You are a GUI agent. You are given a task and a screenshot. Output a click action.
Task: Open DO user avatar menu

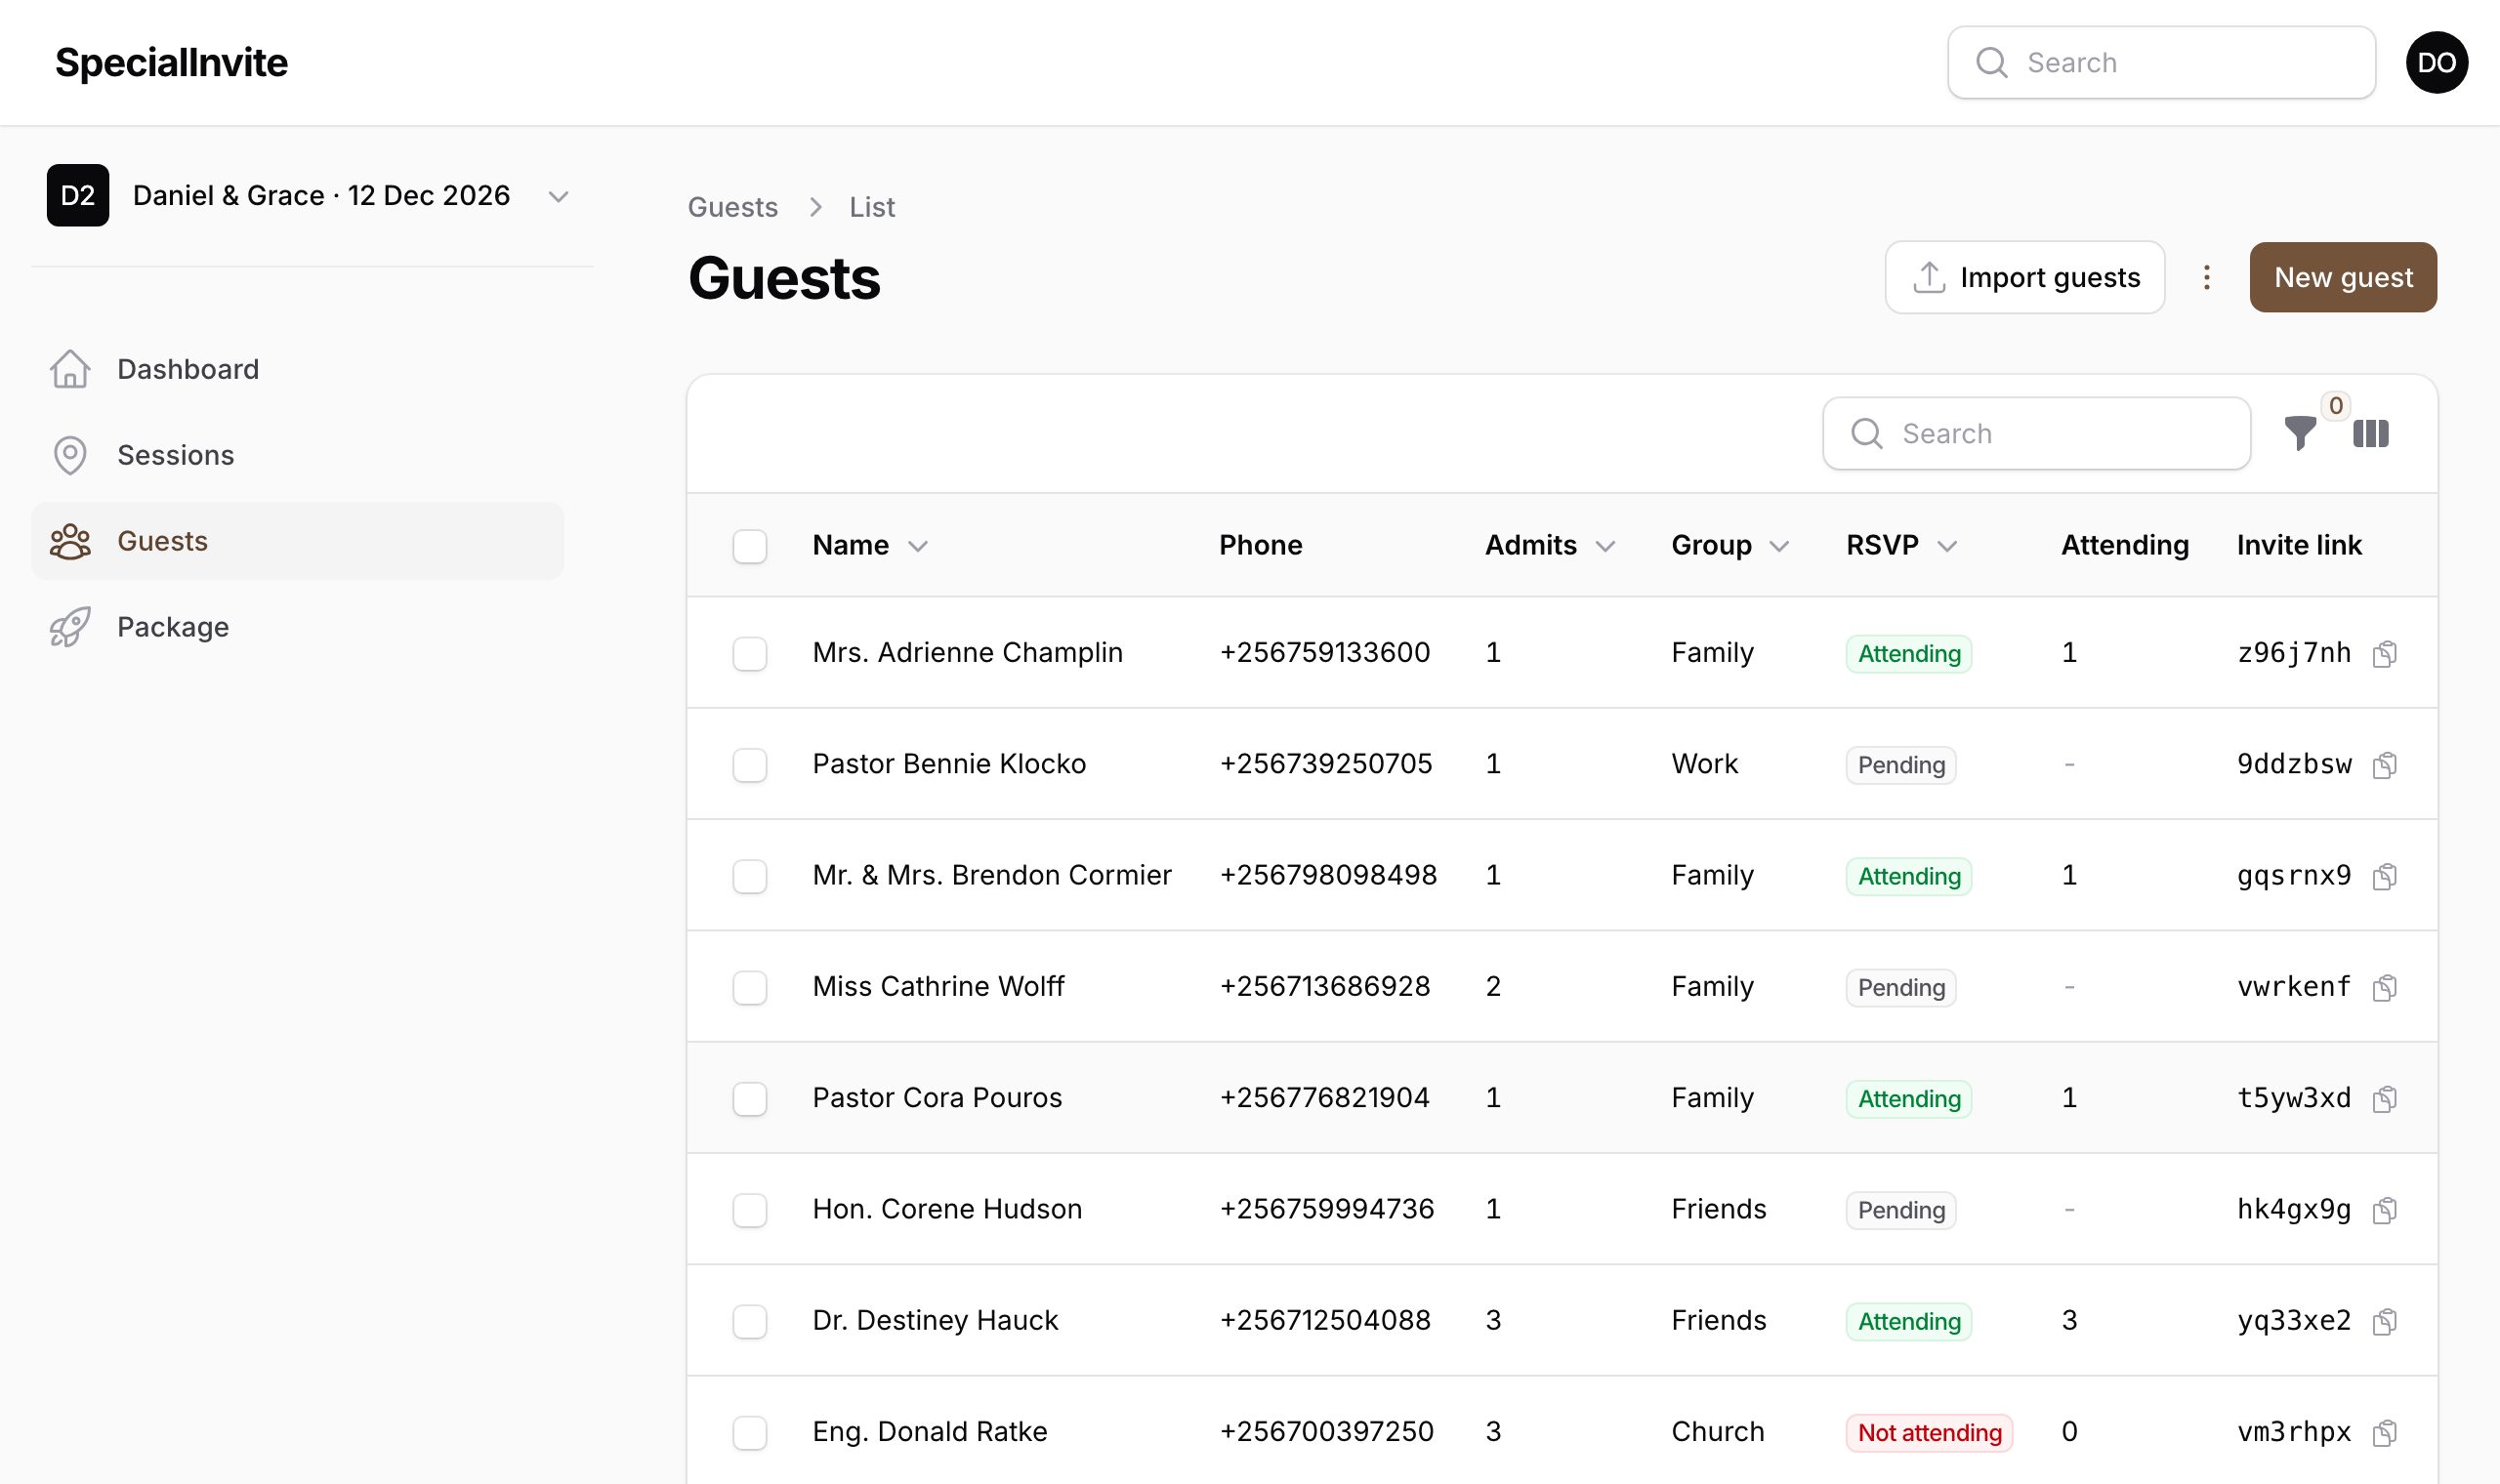pyautogui.click(x=2437, y=62)
